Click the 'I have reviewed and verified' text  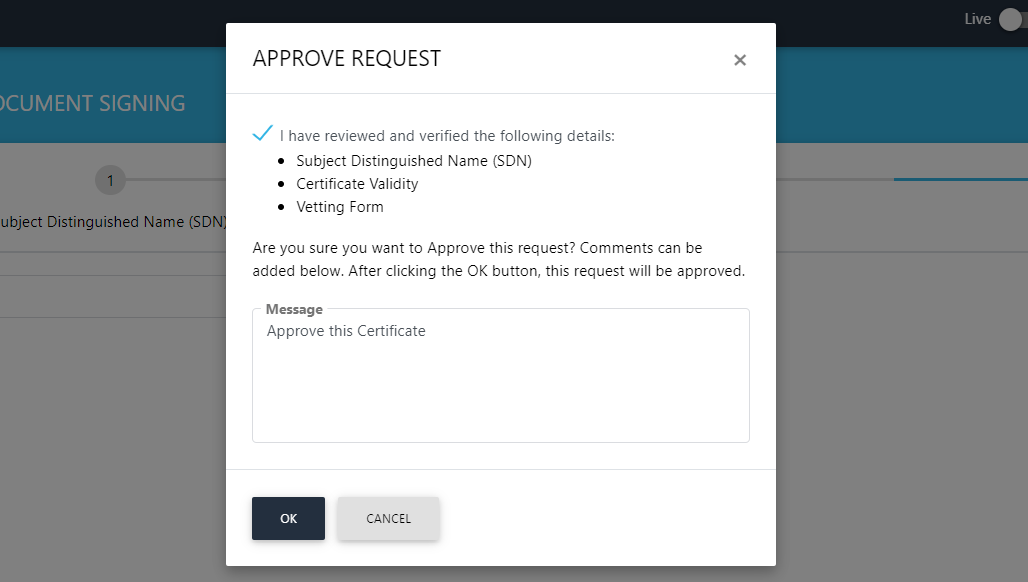click(x=447, y=136)
